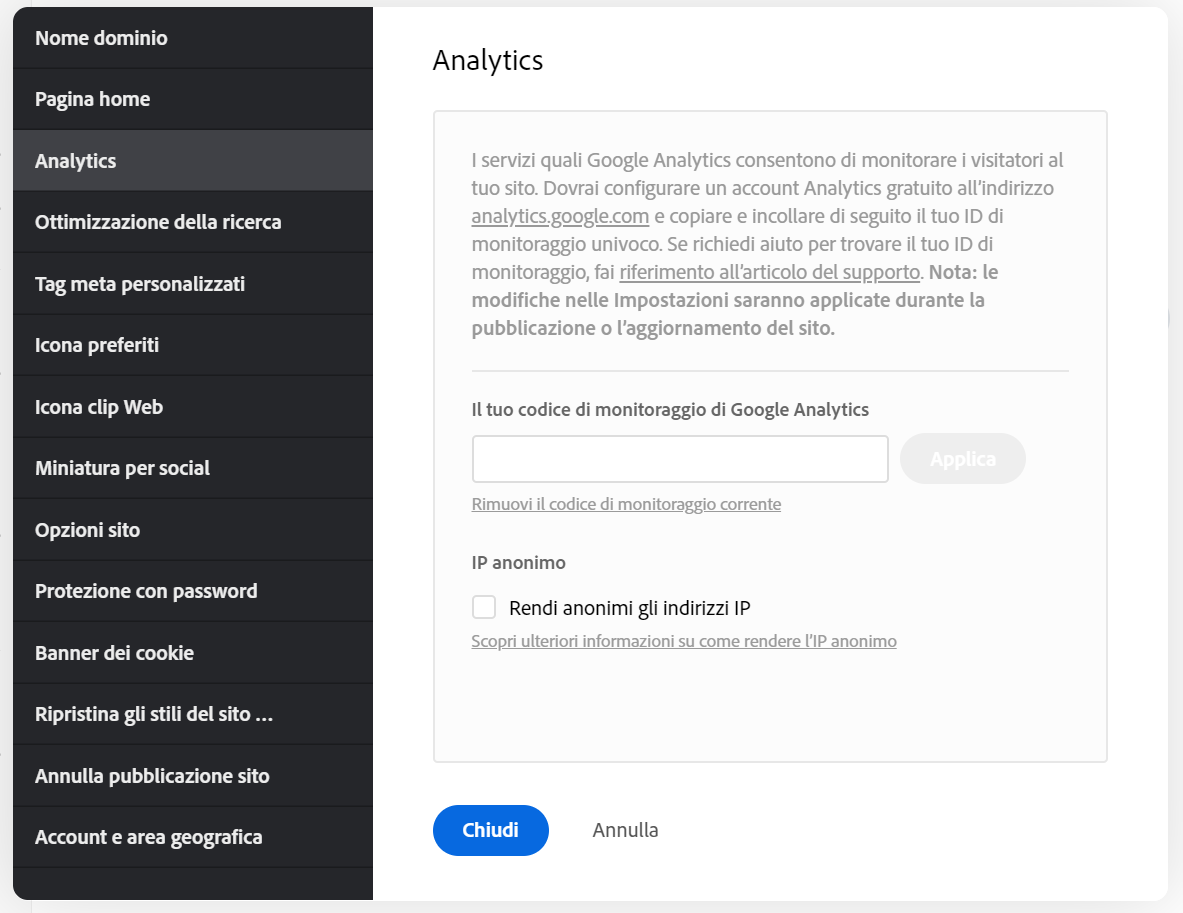Enable Rendi anonimi gli indirizzi IP
This screenshot has height=913, width=1183.
coord(484,607)
